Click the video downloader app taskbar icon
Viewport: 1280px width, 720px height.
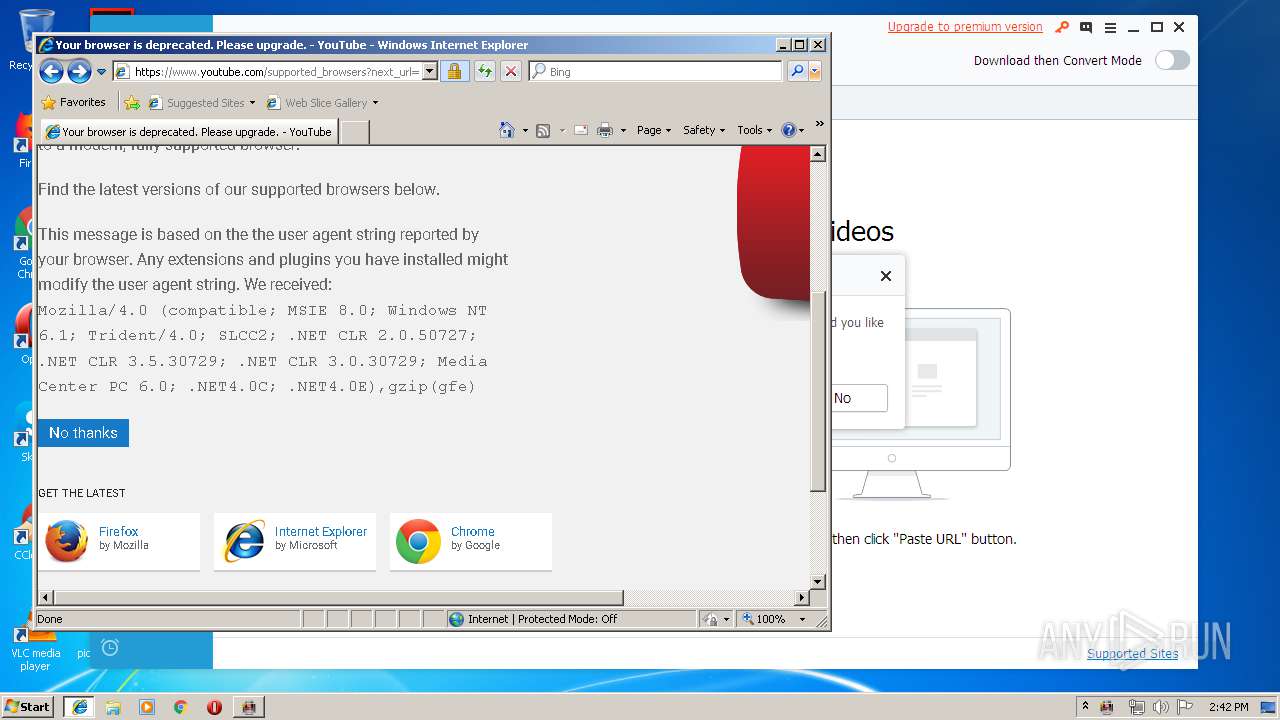(248, 707)
